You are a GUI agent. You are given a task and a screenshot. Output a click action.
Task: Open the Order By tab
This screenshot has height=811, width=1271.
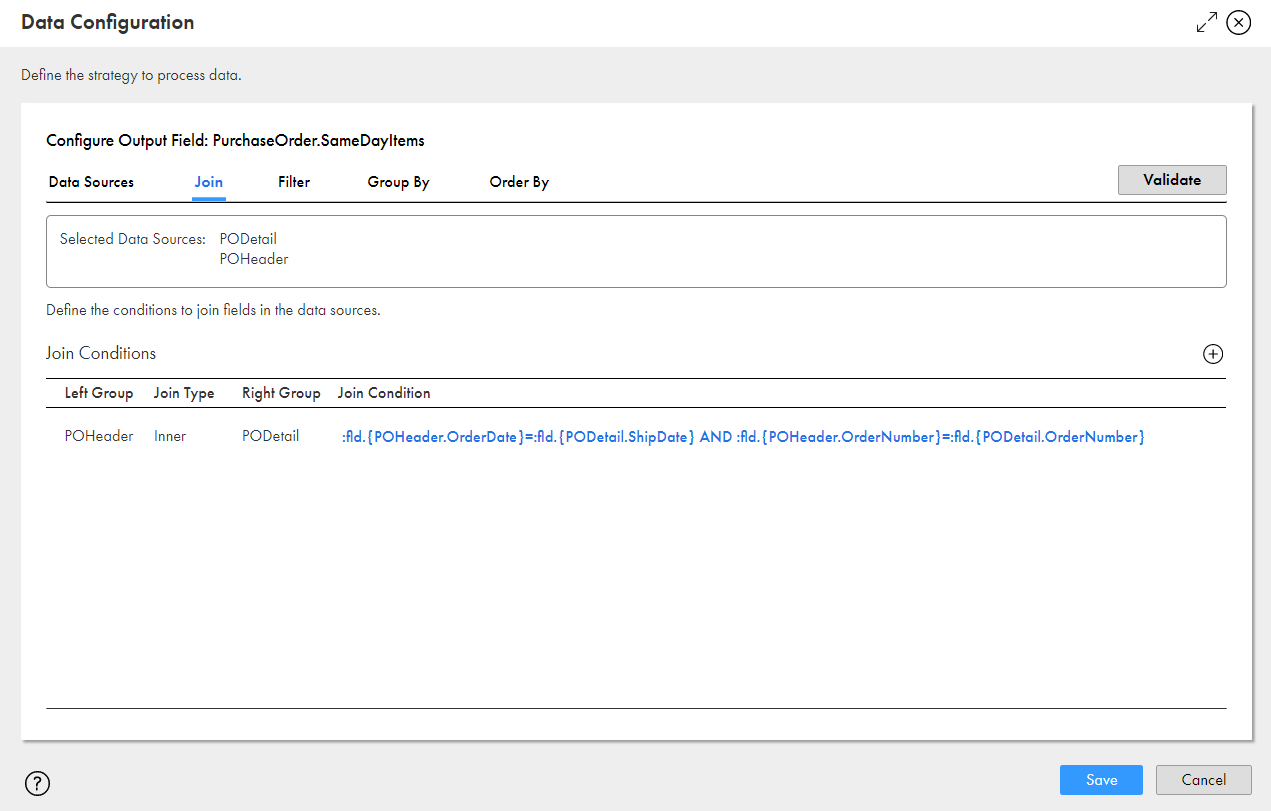coord(519,182)
